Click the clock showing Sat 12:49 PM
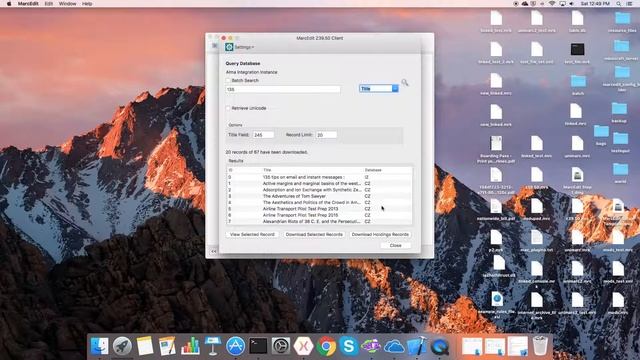 coord(595,4)
